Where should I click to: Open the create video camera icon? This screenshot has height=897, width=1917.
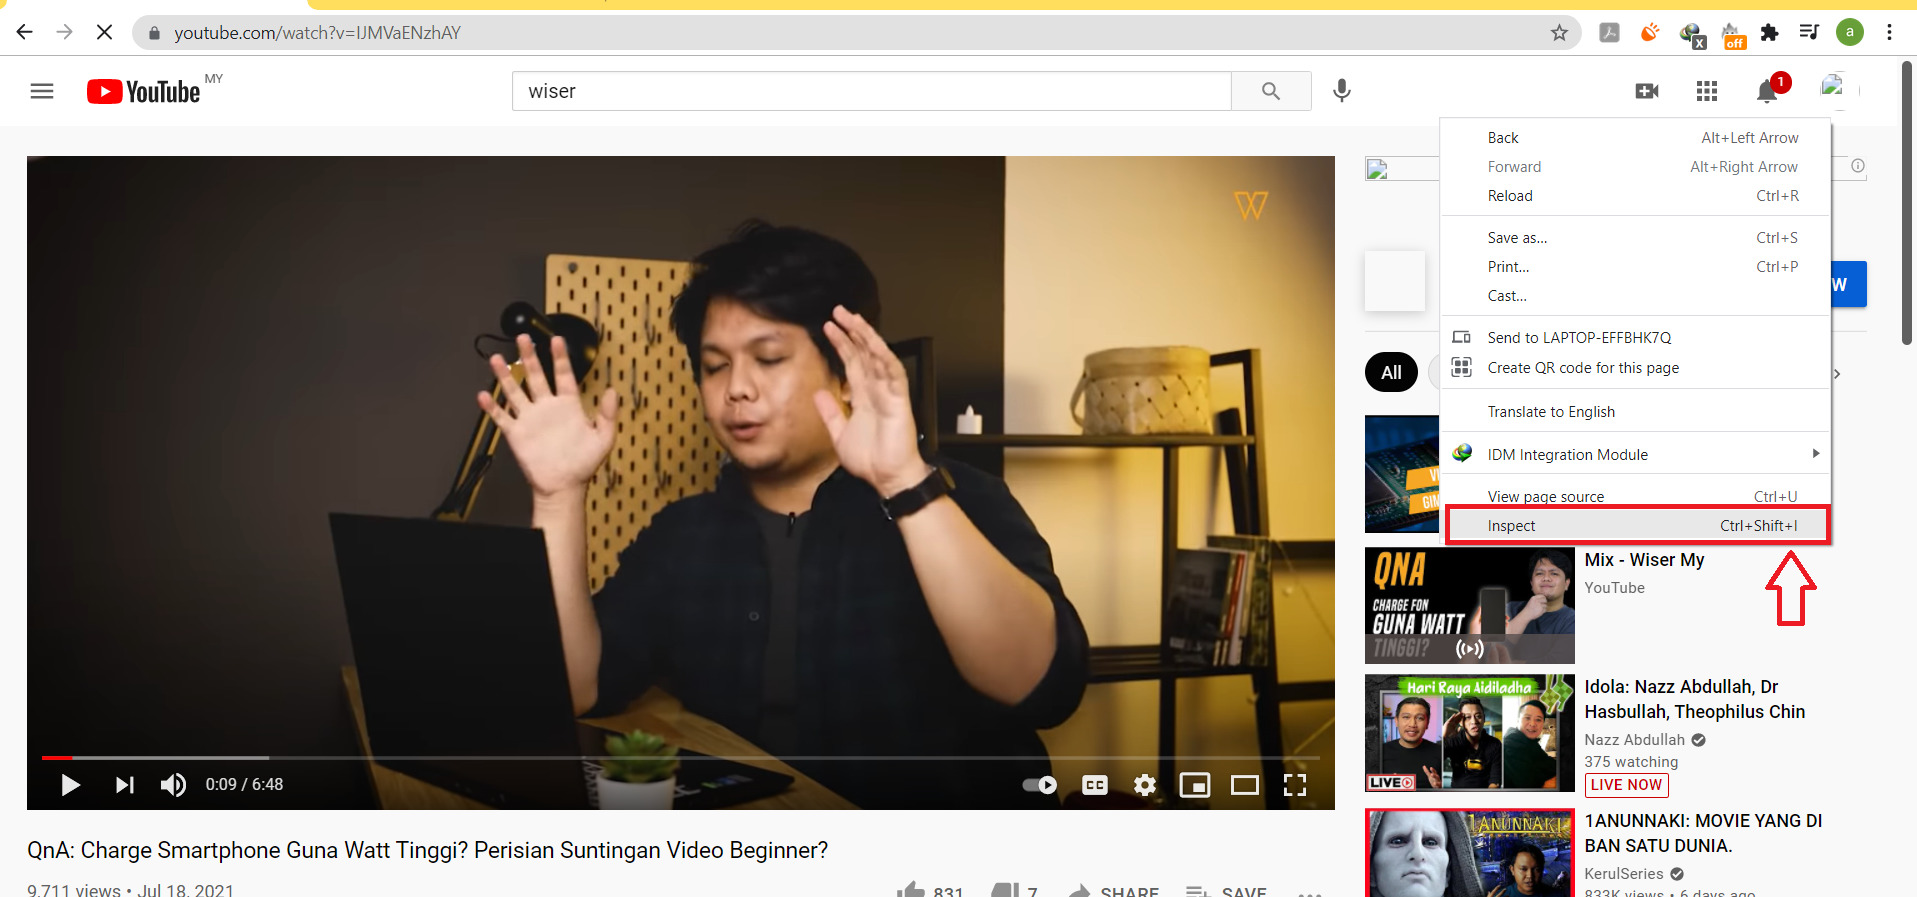(1646, 91)
